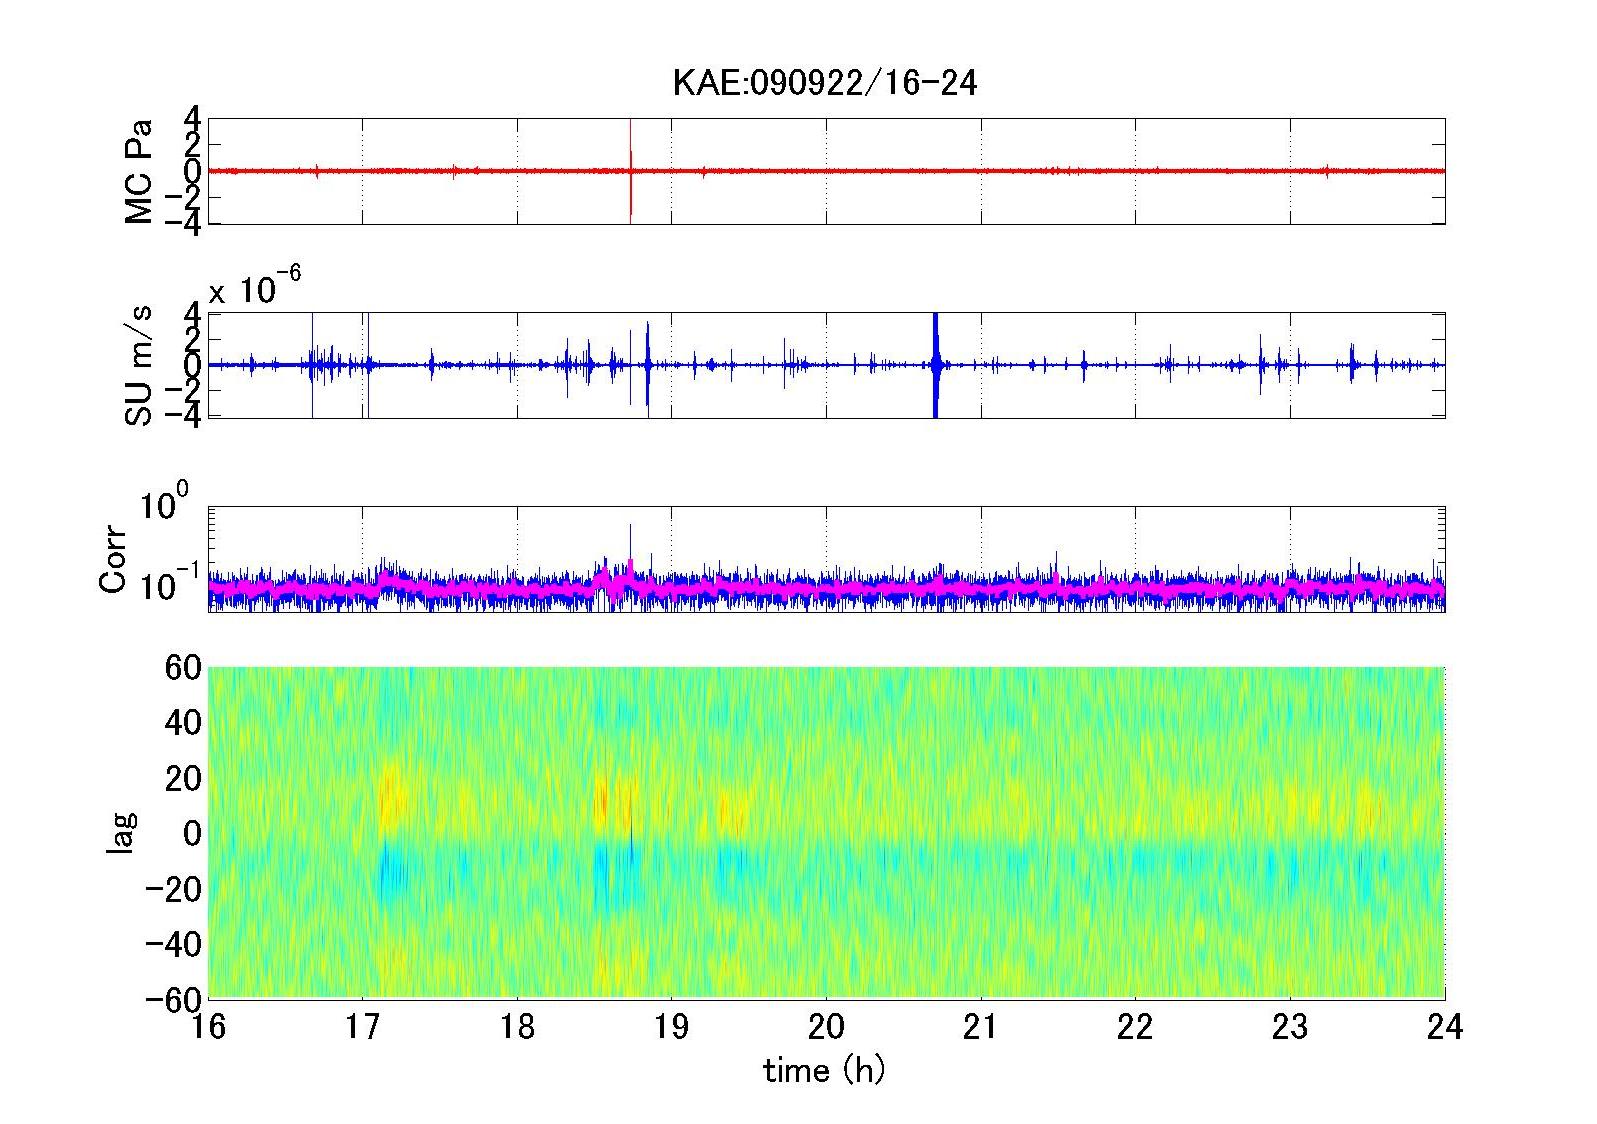Click the lag-axis tick label -60

pyautogui.click(x=172, y=998)
